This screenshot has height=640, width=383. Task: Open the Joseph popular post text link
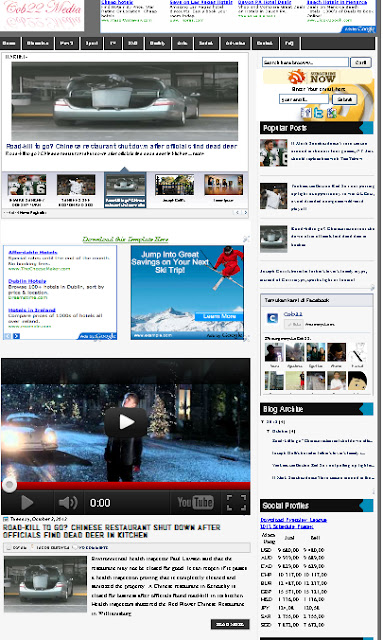313,275
